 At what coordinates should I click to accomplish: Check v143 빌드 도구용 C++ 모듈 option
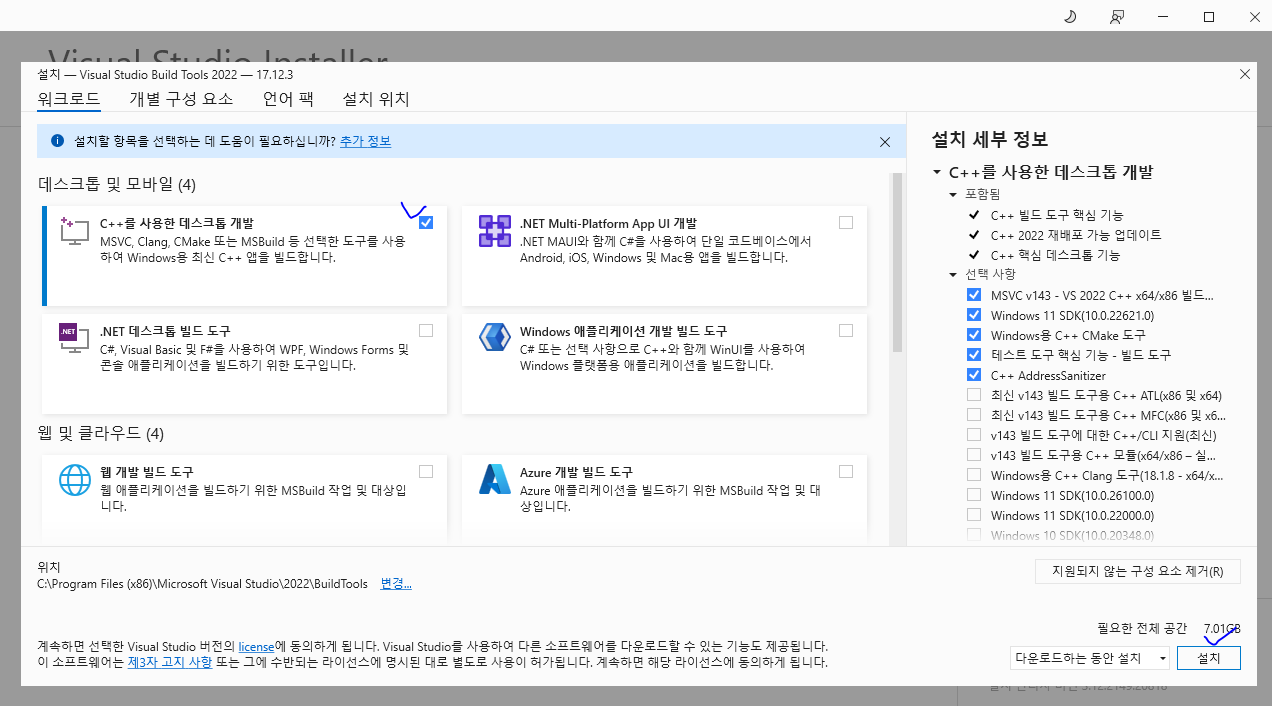[974, 455]
